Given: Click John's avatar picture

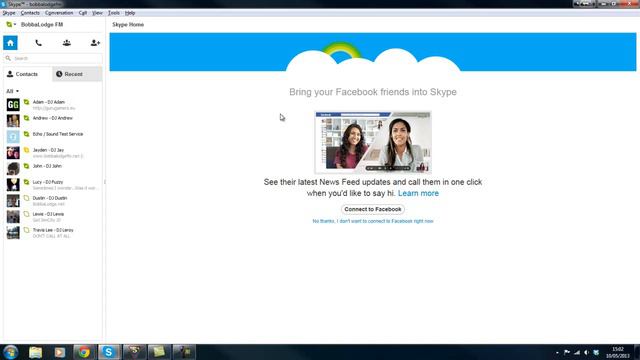Looking at the screenshot, I should [13, 169].
